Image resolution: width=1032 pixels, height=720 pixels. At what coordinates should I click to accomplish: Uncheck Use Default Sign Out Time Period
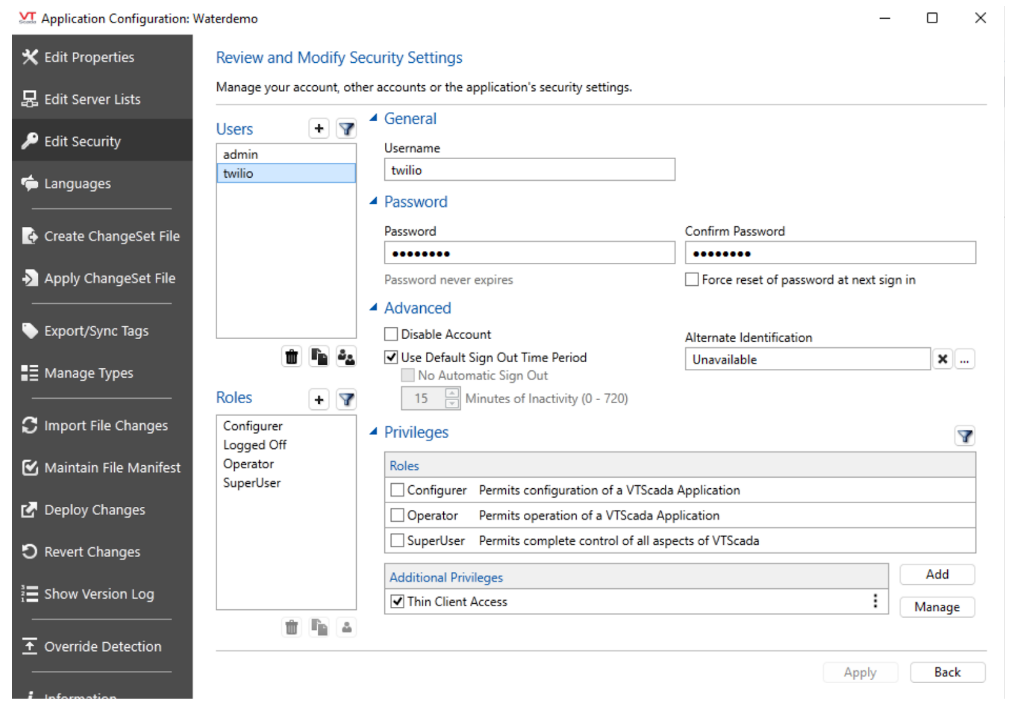(x=392, y=357)
